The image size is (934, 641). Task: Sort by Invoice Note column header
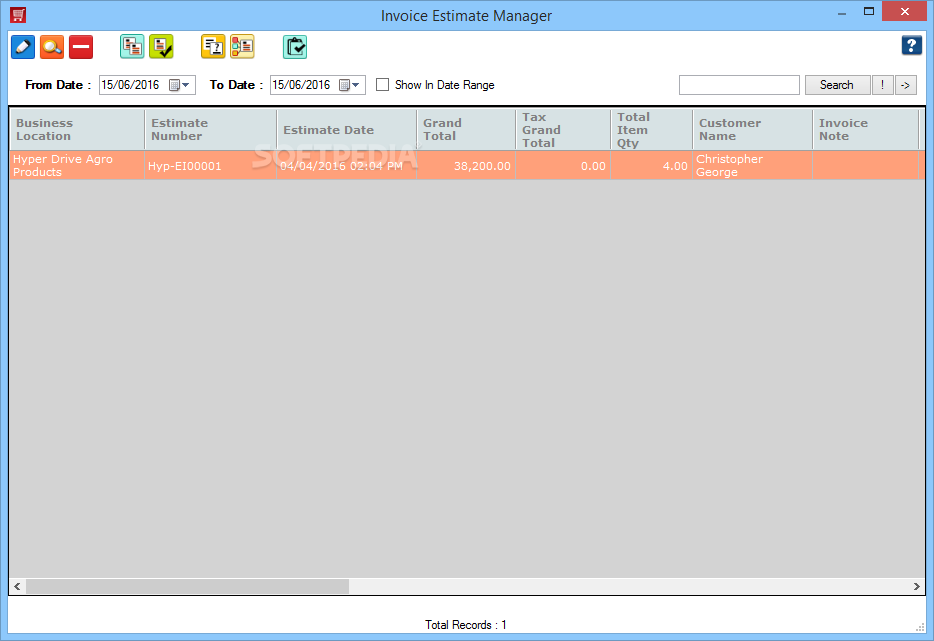pos(866,129)
